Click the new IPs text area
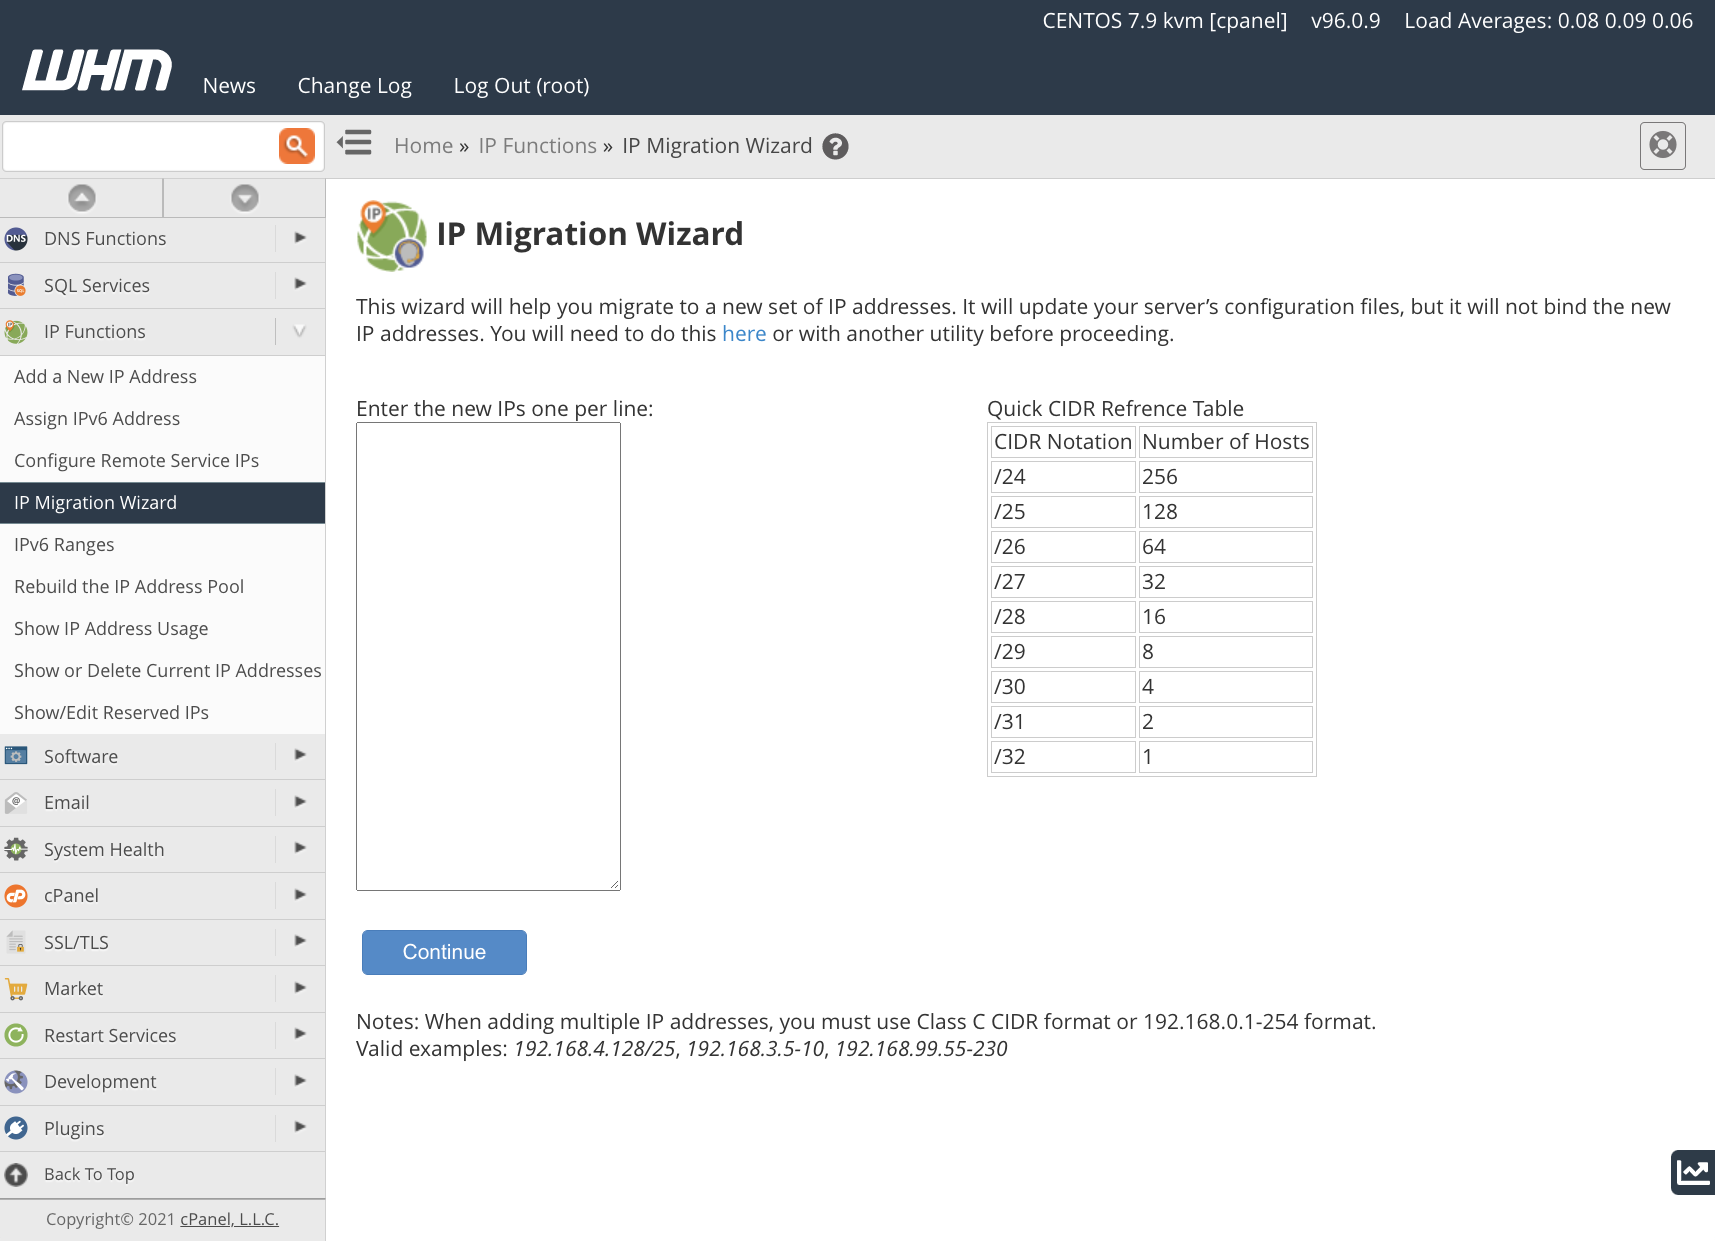 pyautogui.click(x=488, y=656)
